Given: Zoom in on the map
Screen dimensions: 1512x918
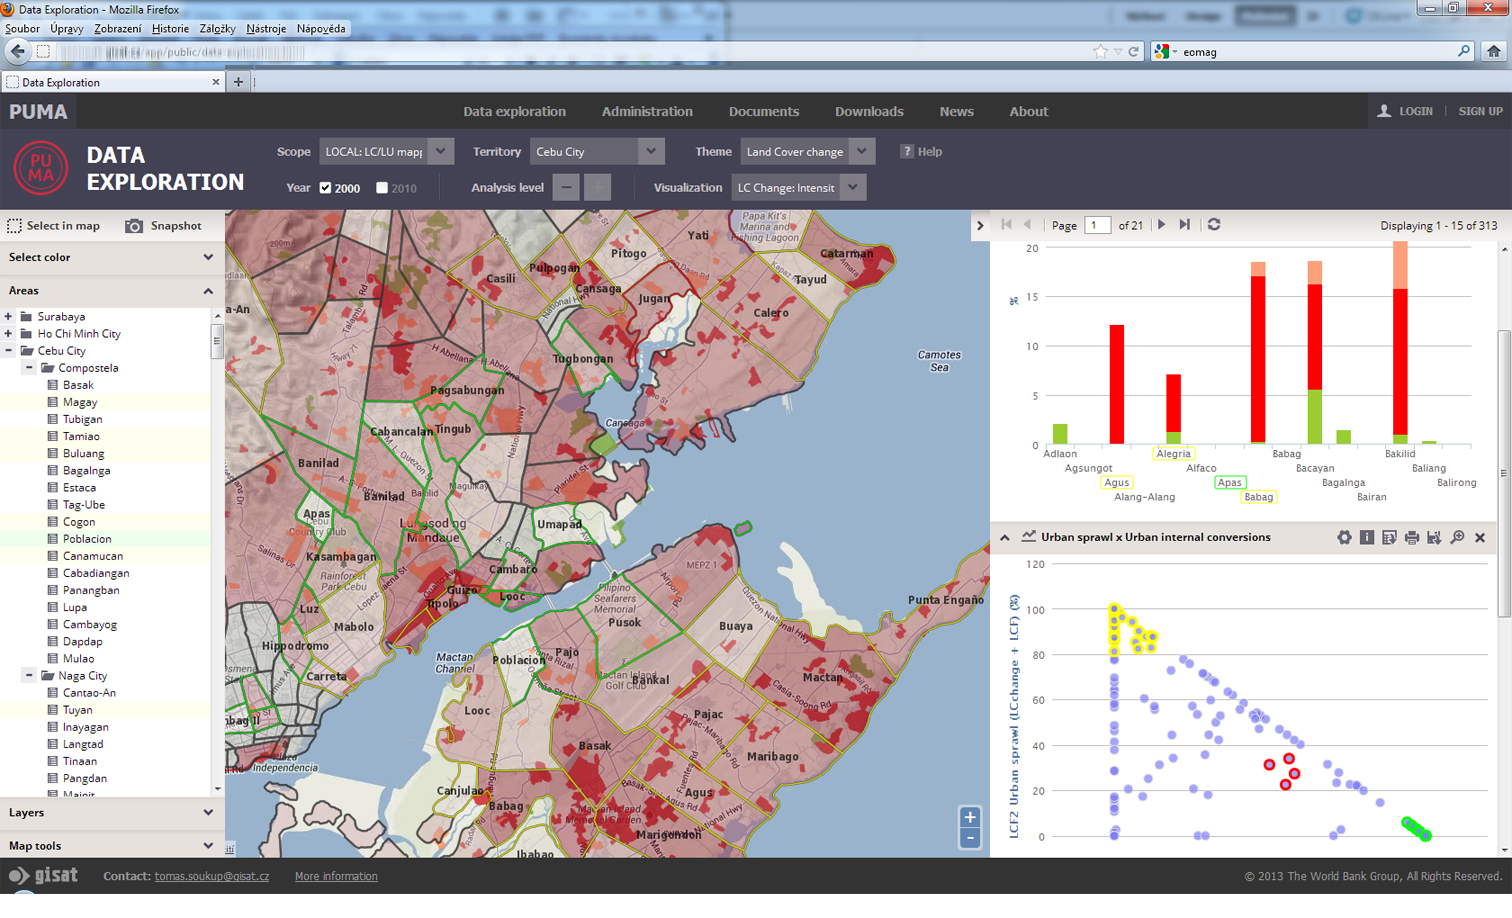Looking at the screenshot, I should tap(969, 817).
